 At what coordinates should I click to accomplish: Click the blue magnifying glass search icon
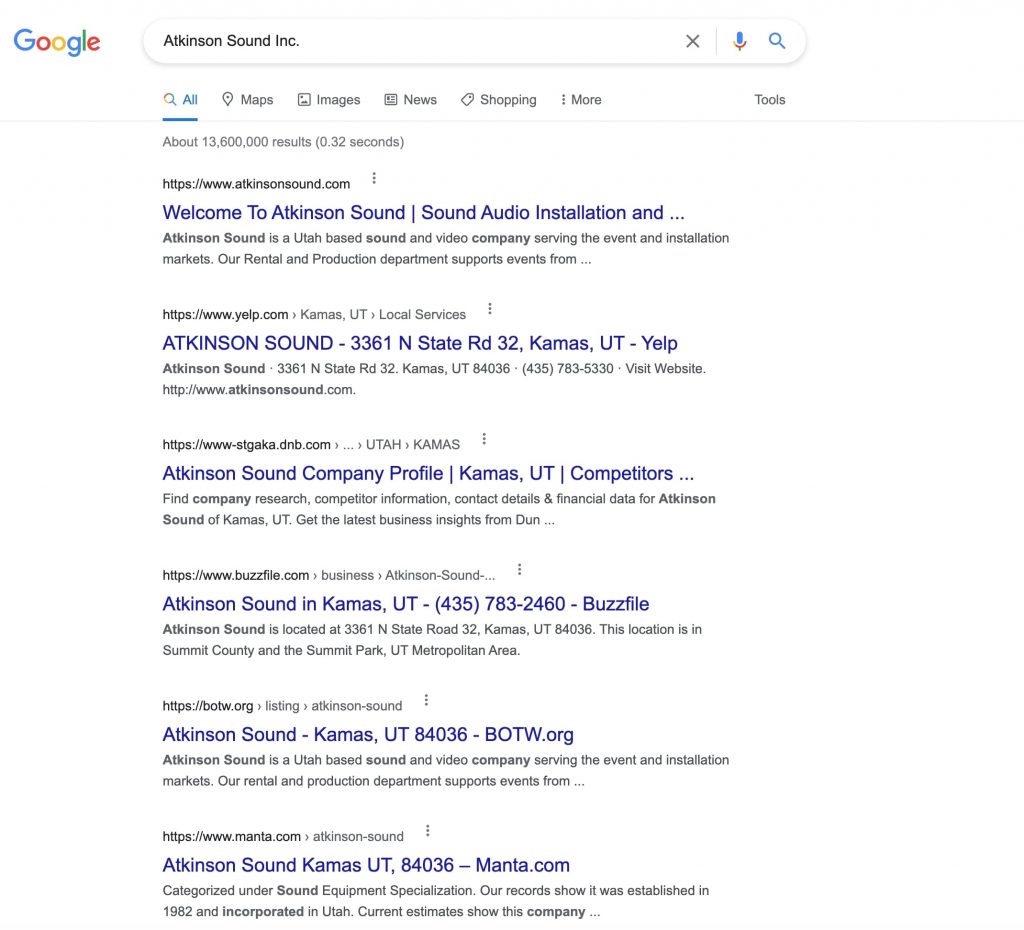click(776, 40)
